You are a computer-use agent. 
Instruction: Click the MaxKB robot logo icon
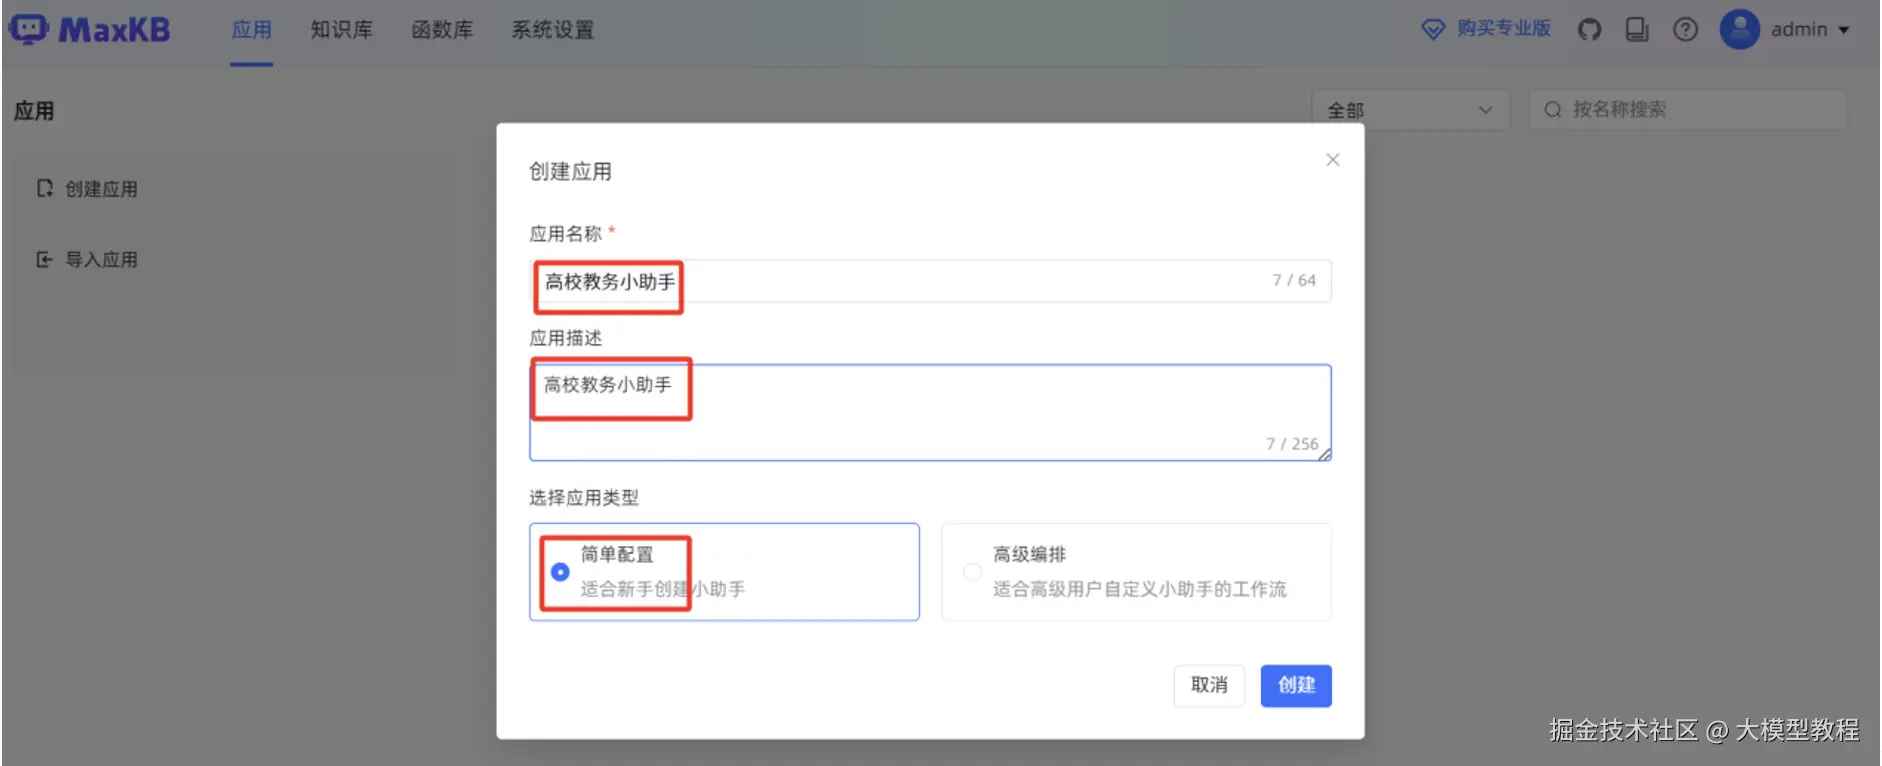coord(28,29)
